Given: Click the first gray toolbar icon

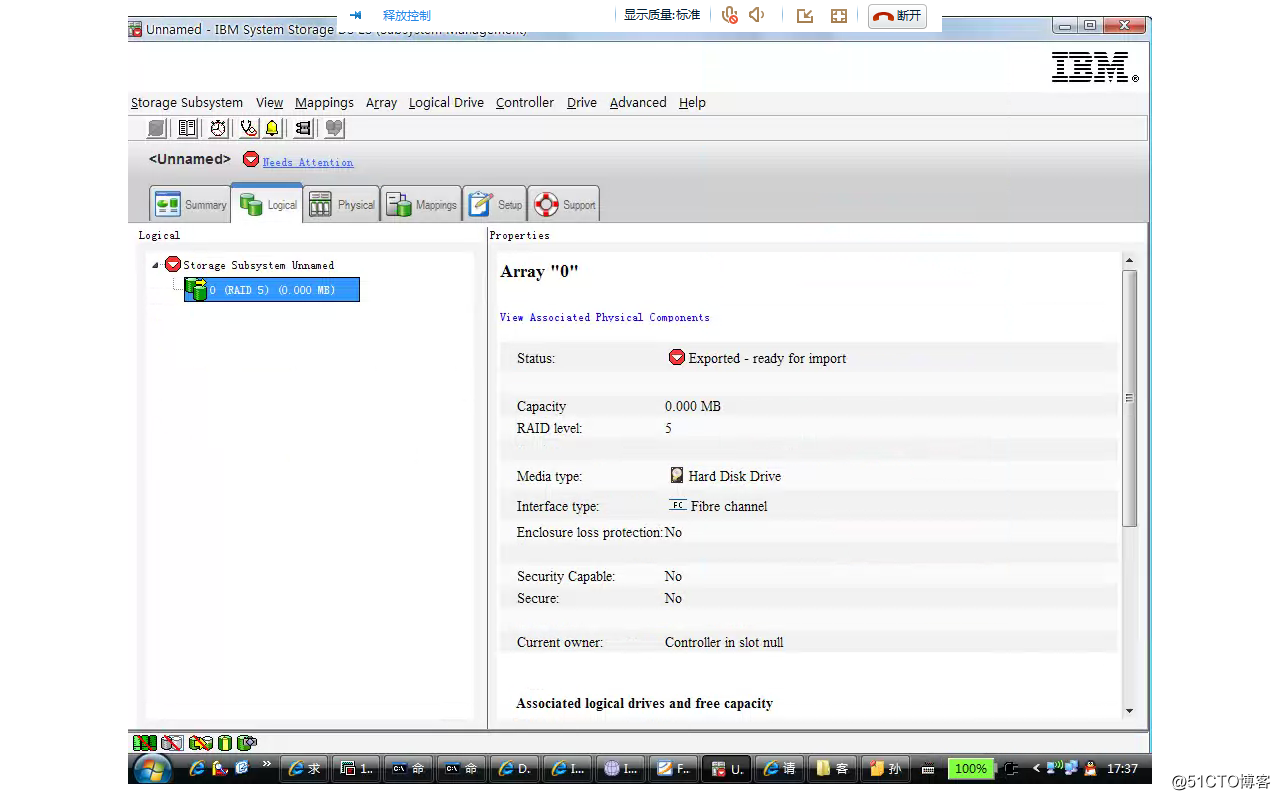Looking at the screenshot, I should [x=157, y=128].
